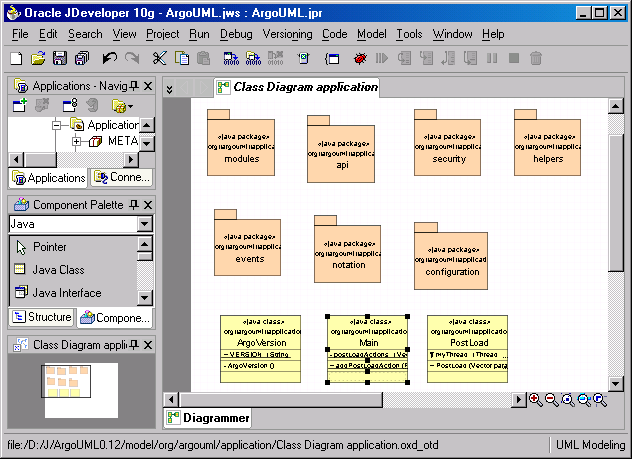The image size is (632, 459).
Task: Click the Main class name
Action: point(369,343)
